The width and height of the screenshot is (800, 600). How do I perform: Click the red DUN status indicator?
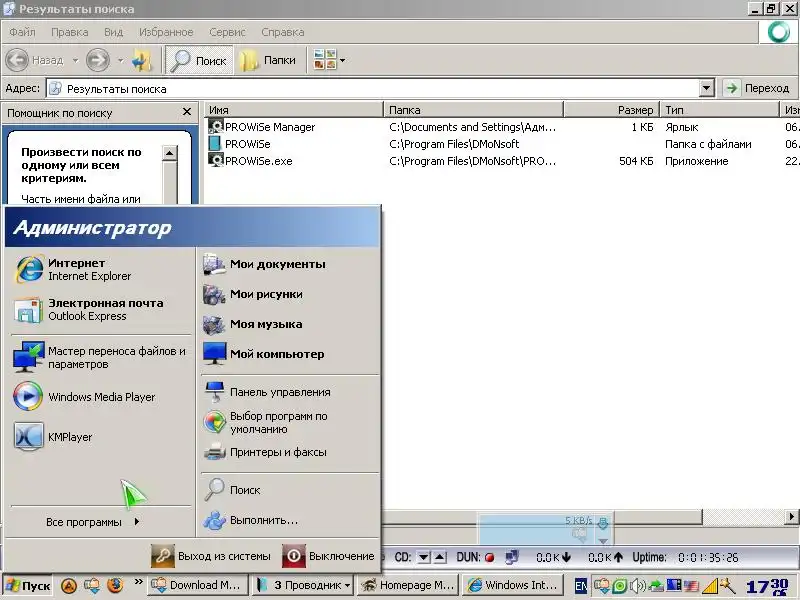489,558
